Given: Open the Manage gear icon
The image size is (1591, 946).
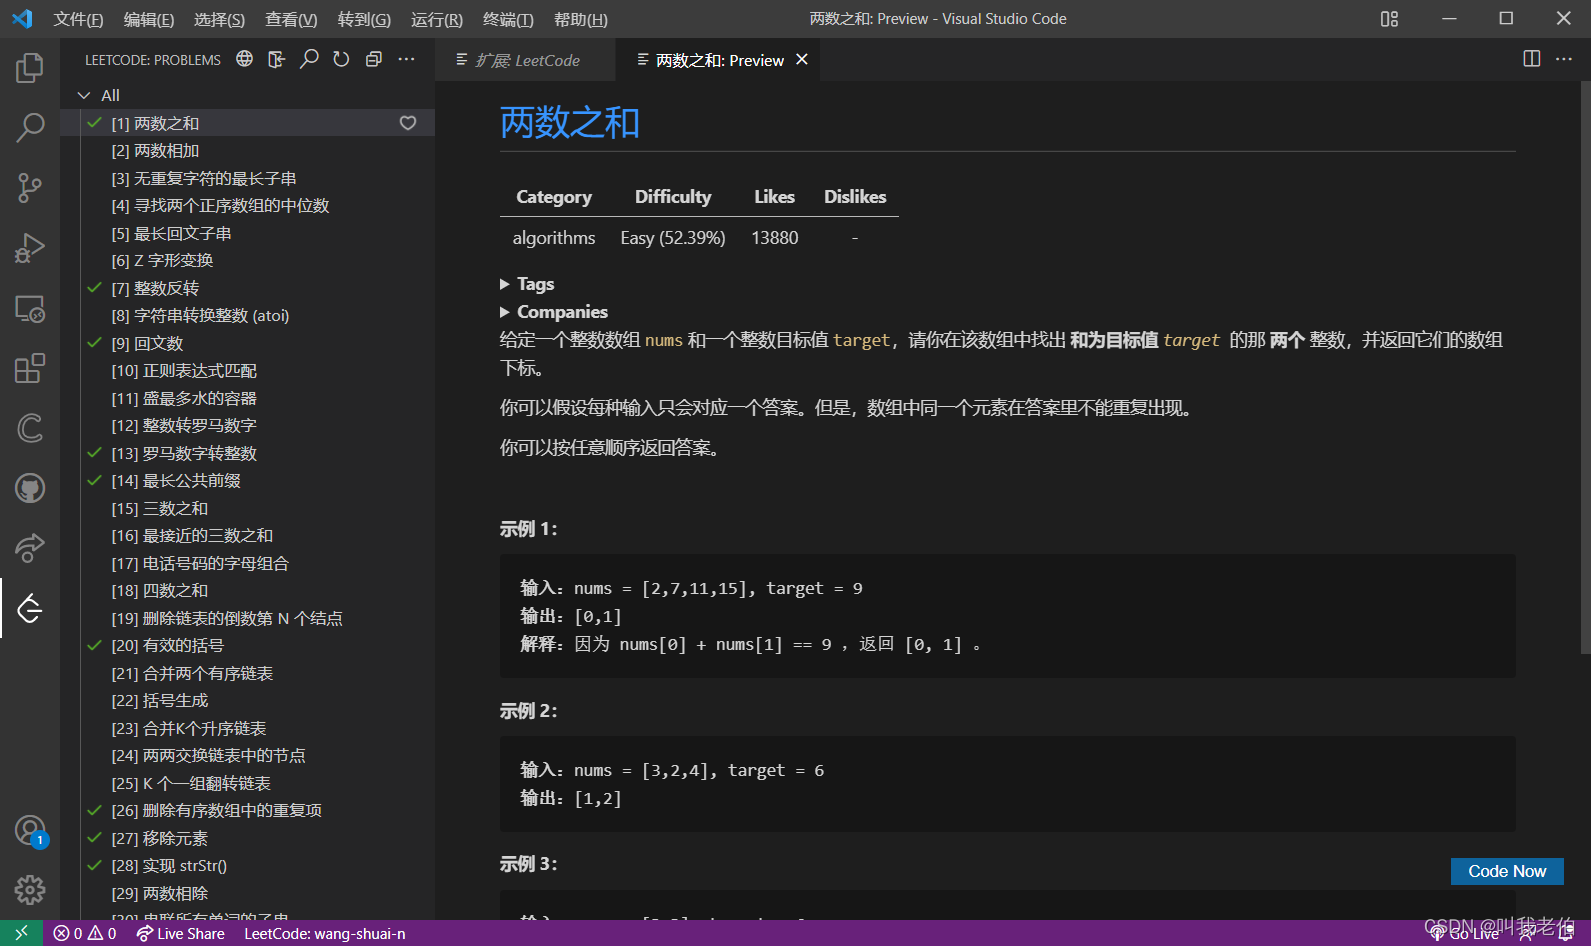Looking at the screenshot, I should (30, 890).
